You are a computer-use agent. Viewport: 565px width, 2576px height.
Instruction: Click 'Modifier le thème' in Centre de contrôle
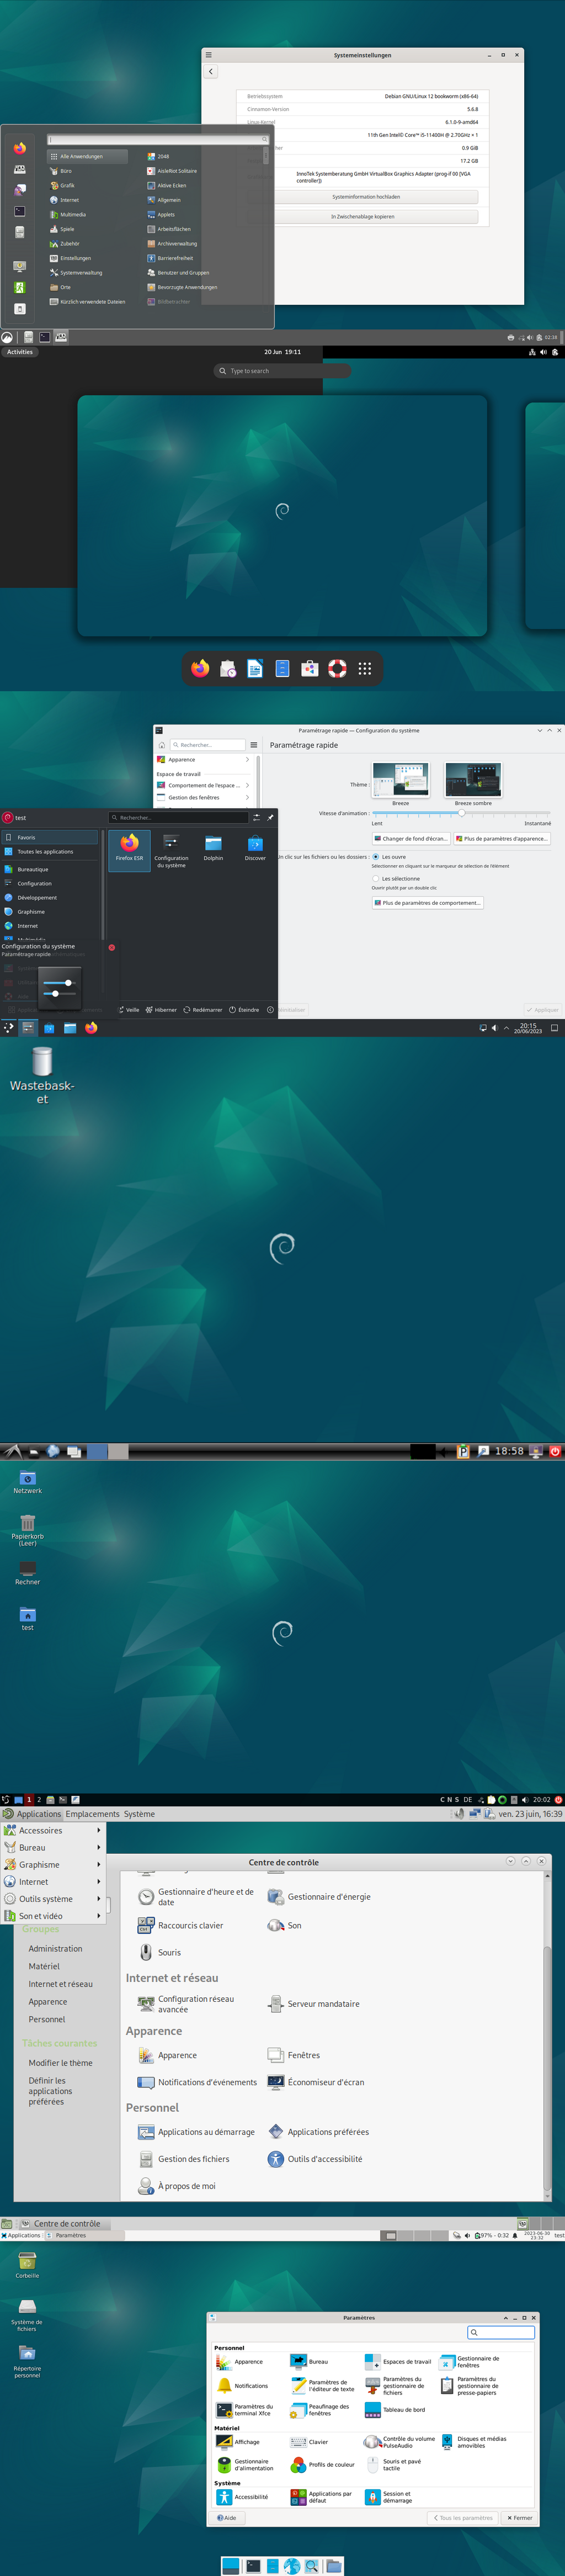point(60,2062)
